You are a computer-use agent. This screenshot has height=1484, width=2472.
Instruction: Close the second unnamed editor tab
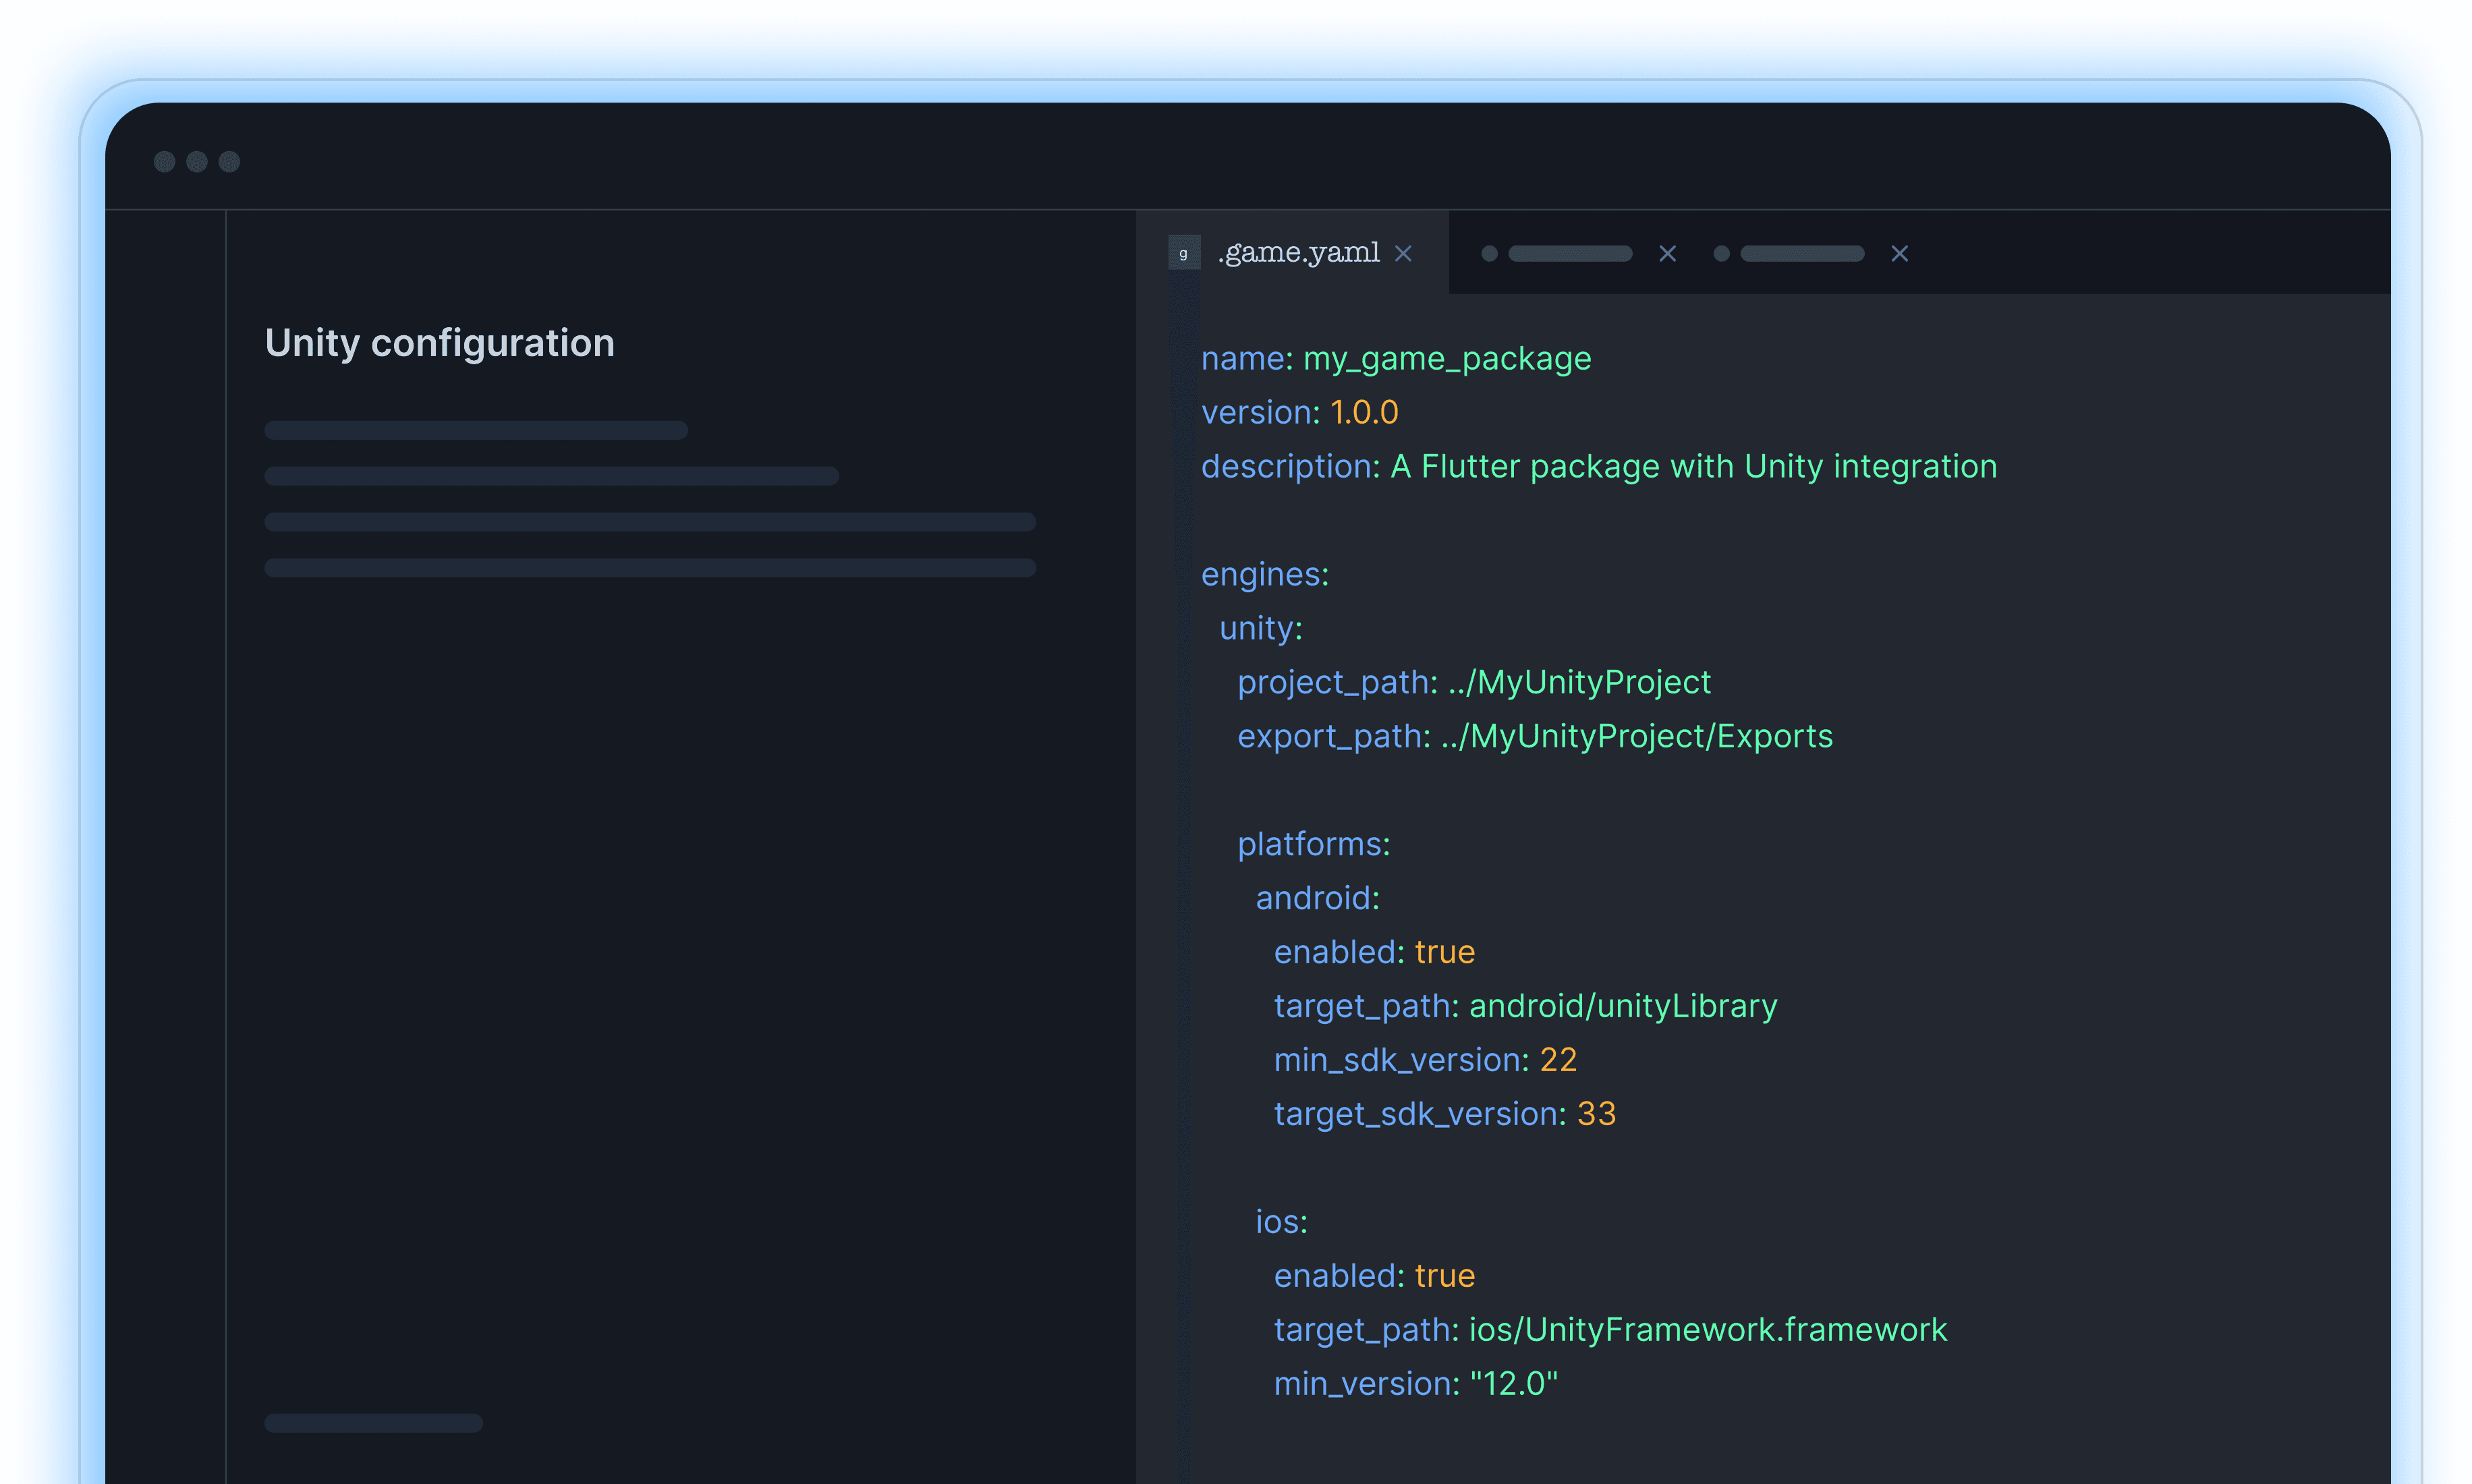(x=1667, y=254)
